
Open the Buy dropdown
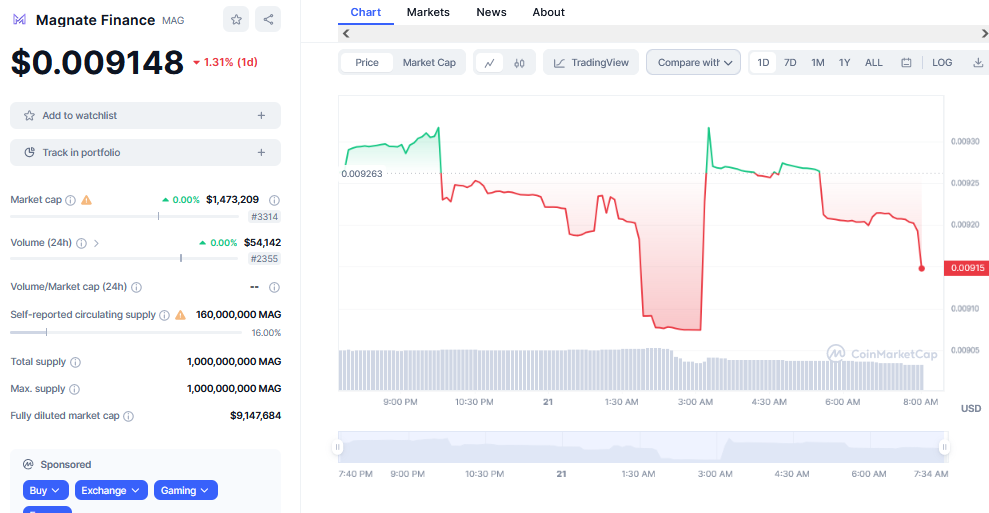pyautogui.click(x=45, y=490)
